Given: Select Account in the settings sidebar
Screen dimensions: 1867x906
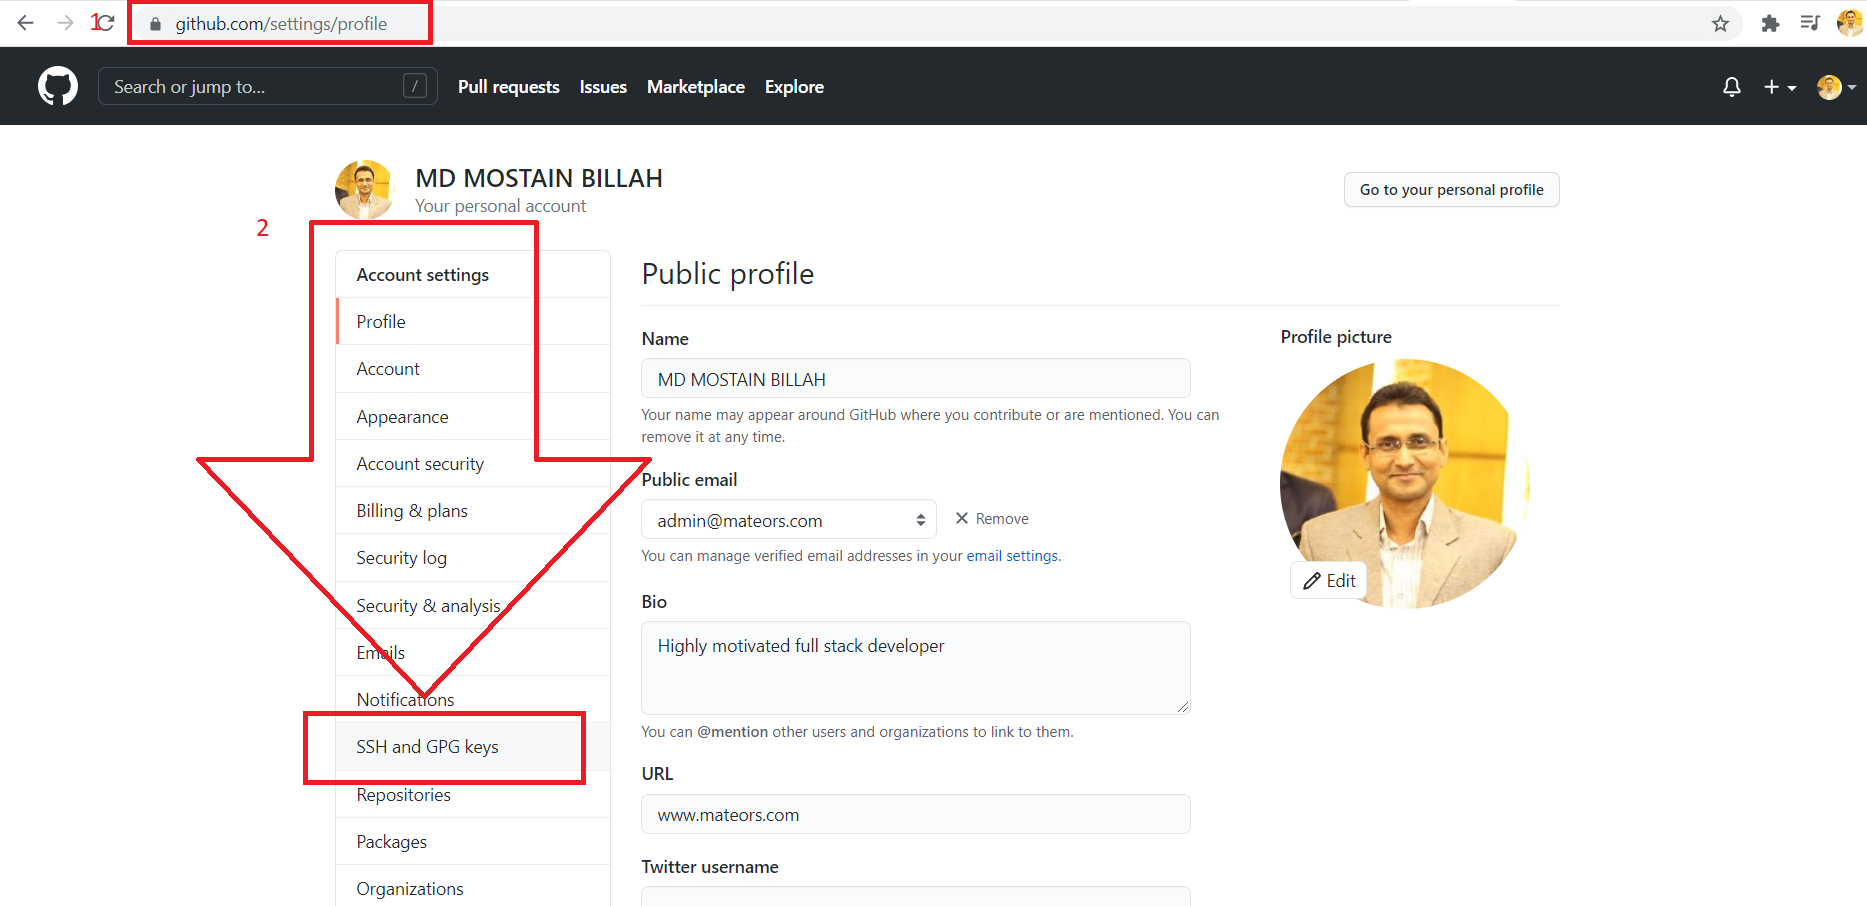Looking at the screenshot, I should tap(473, 368).
